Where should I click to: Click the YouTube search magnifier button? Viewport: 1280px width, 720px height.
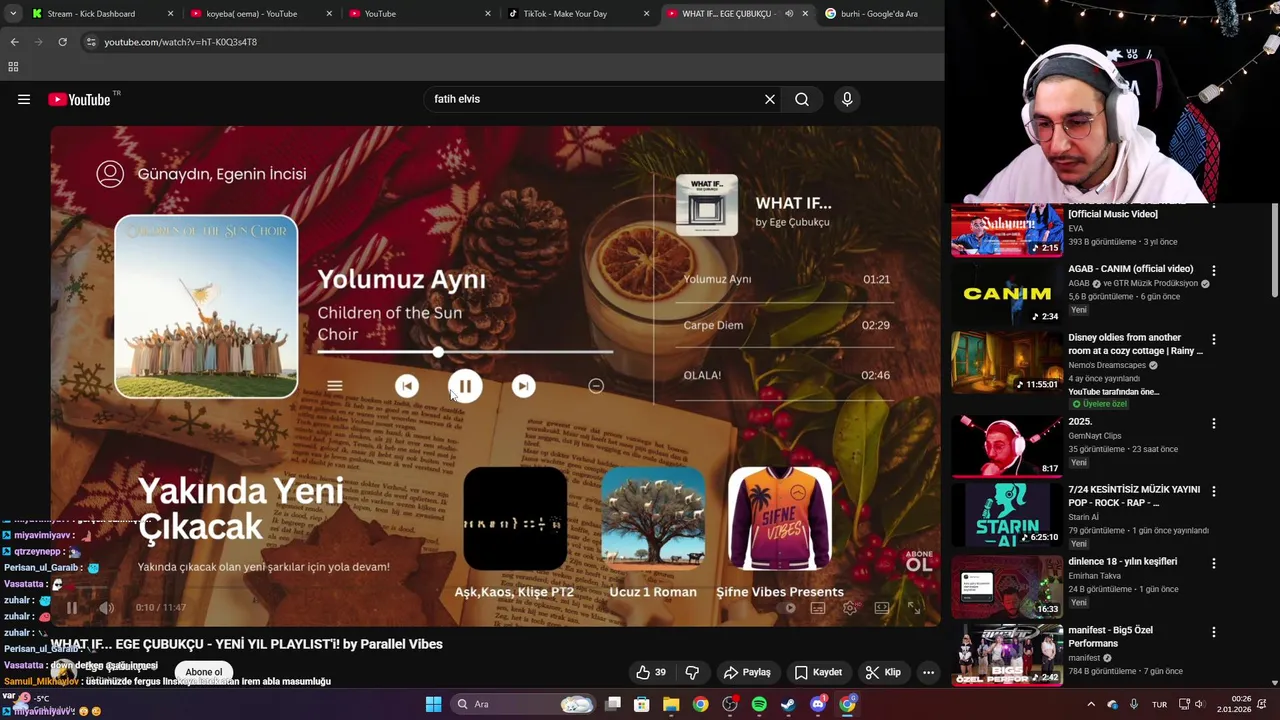(x=802, y=99)
